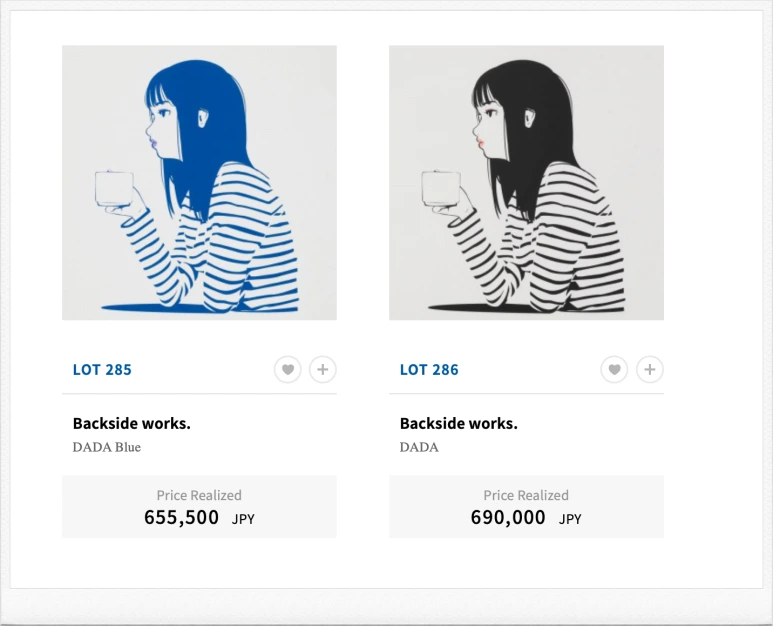The image size is (773, 626).
Task: Select the Backside works. artist under LOT 286
Action: [x=458, y=423]
